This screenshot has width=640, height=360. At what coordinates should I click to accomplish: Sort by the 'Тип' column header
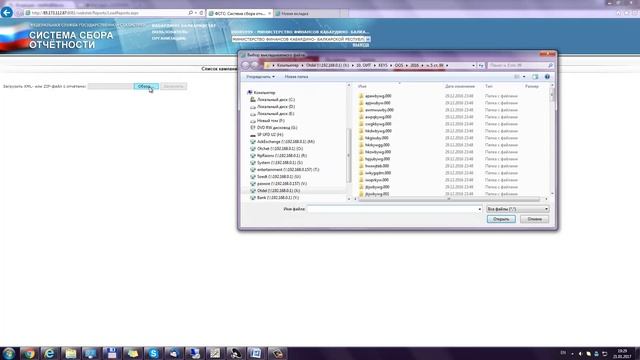489,87
